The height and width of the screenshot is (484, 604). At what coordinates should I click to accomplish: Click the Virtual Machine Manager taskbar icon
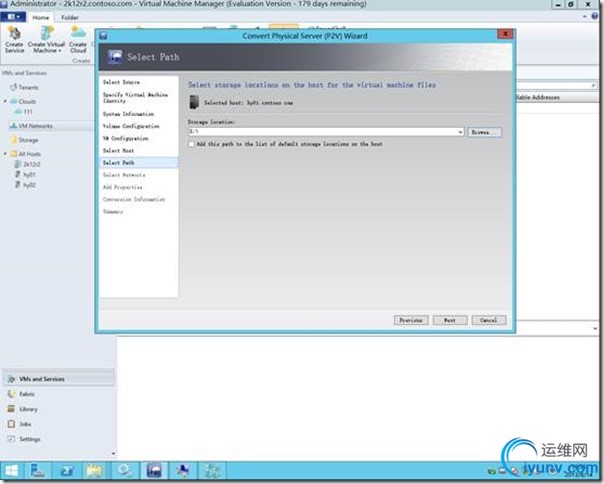click(x=154, y=471)
